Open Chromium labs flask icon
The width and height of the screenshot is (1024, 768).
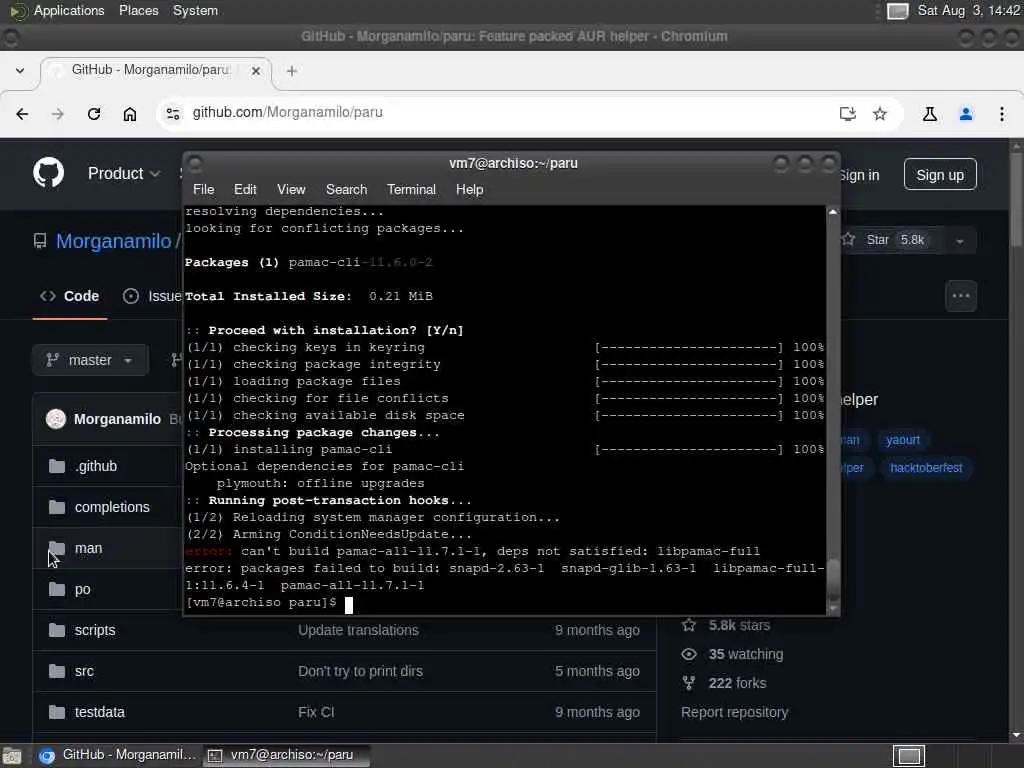[930, 114]
